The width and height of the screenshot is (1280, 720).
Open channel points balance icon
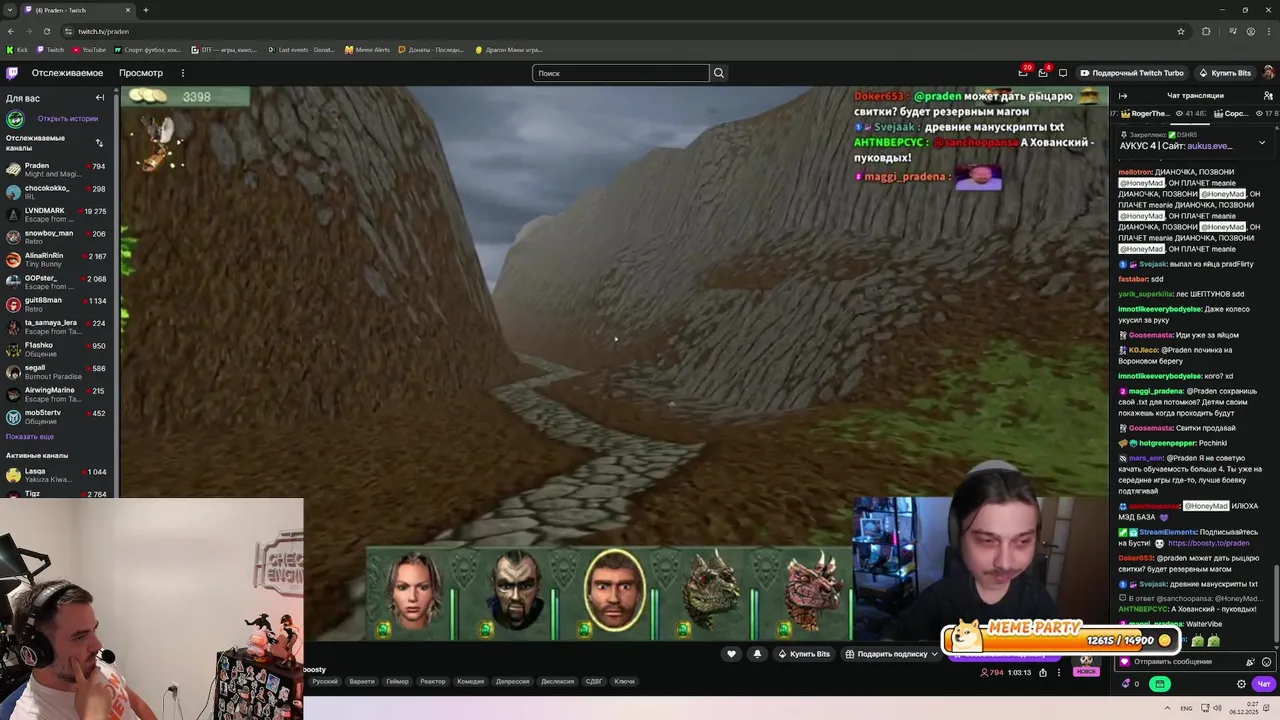tap(1130, 684)
